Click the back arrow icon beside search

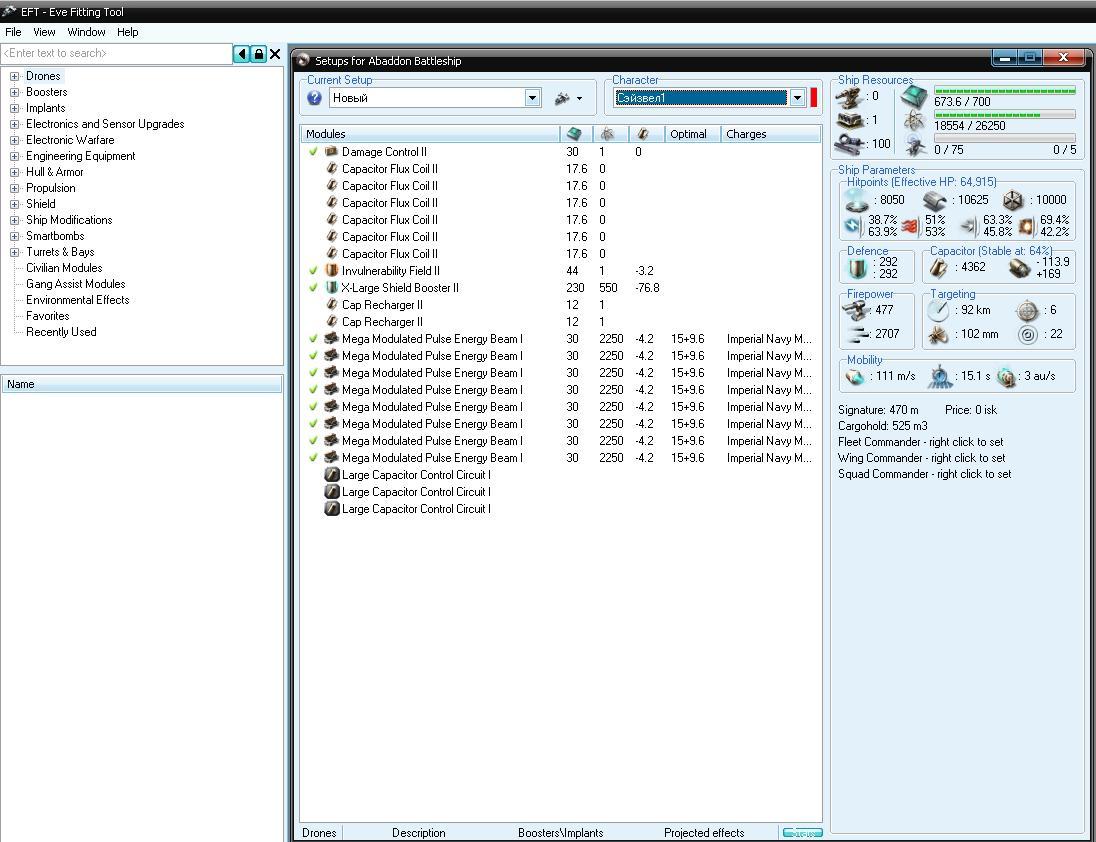(x=241, y=54)
